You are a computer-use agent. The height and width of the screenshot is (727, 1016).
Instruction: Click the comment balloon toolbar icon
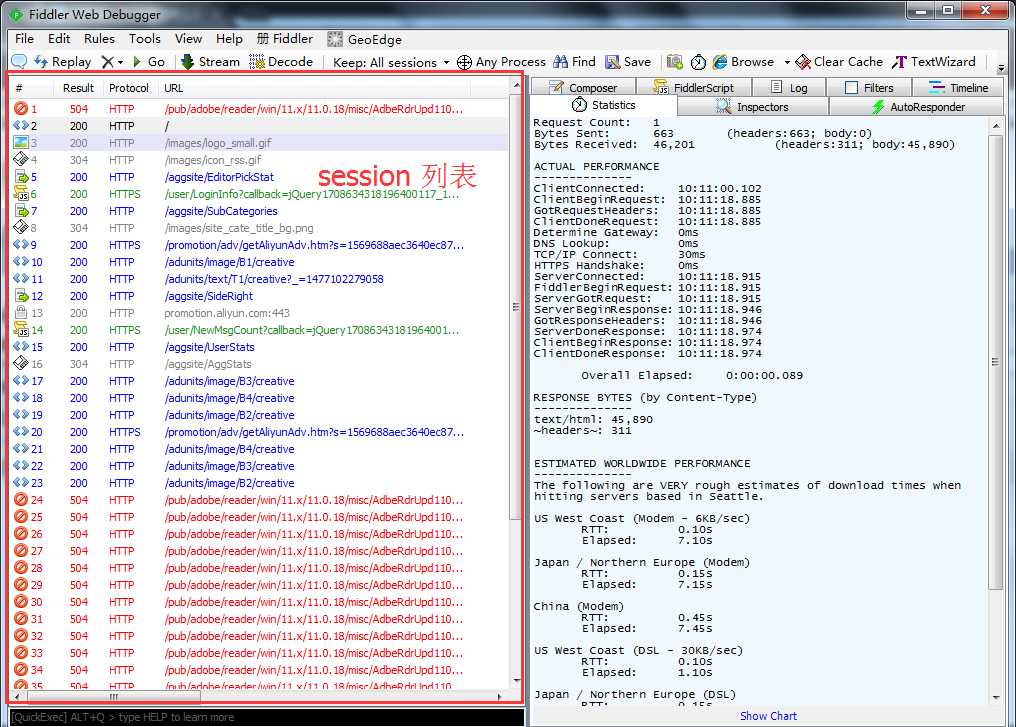19,62
